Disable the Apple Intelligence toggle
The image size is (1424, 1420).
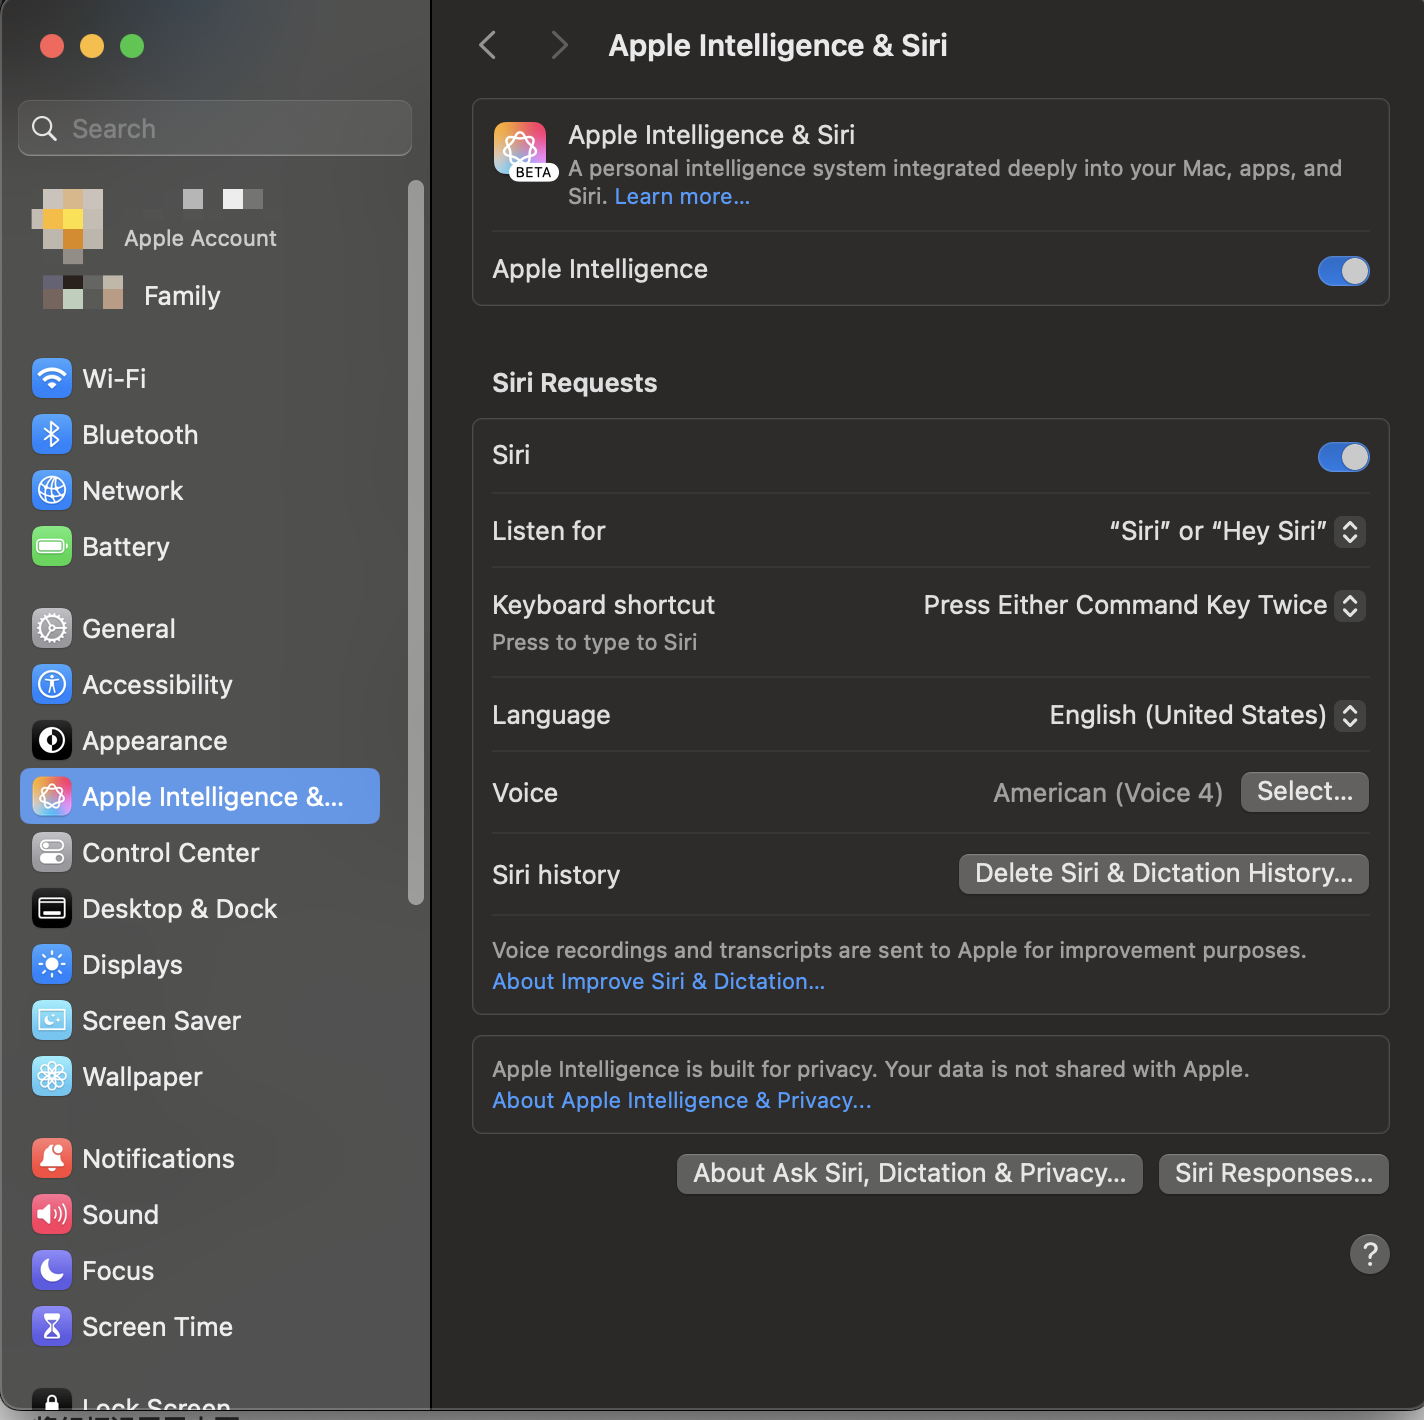click(x=1342, y=271)
